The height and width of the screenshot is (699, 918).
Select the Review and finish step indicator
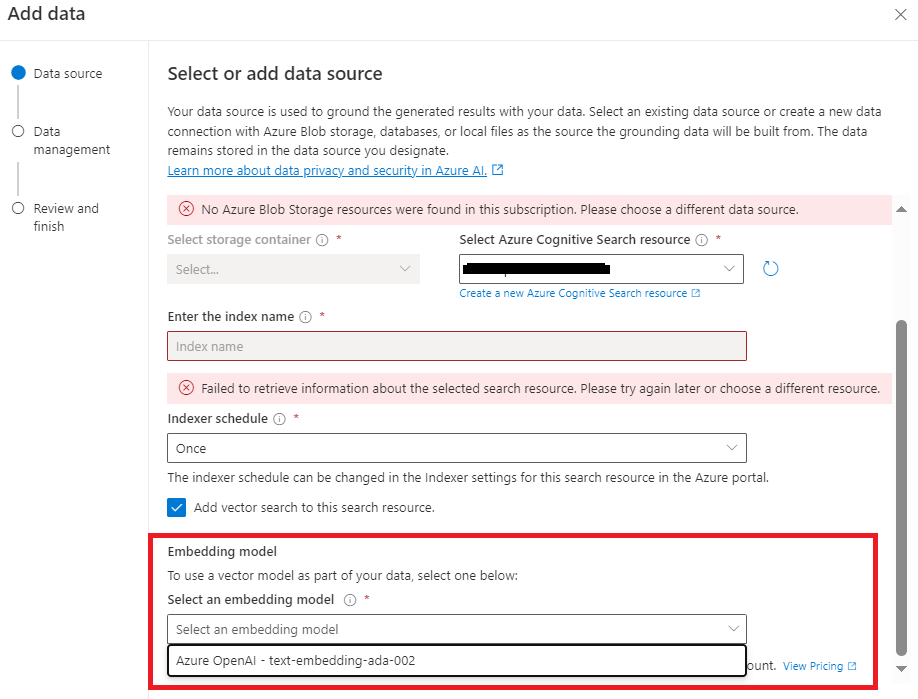[17, 208]
